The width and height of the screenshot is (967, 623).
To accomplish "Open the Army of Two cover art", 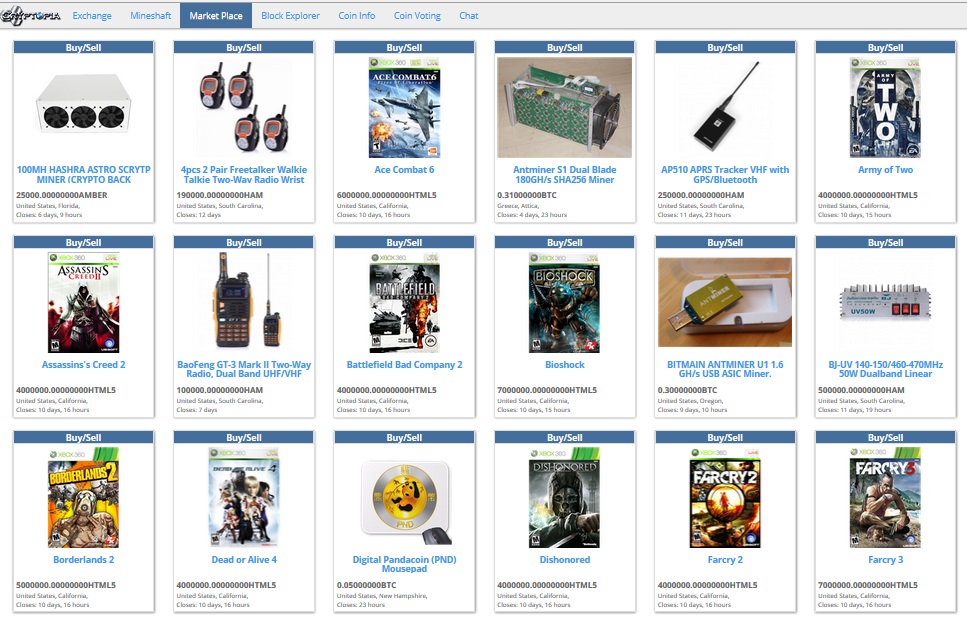I will pos(886,107).
